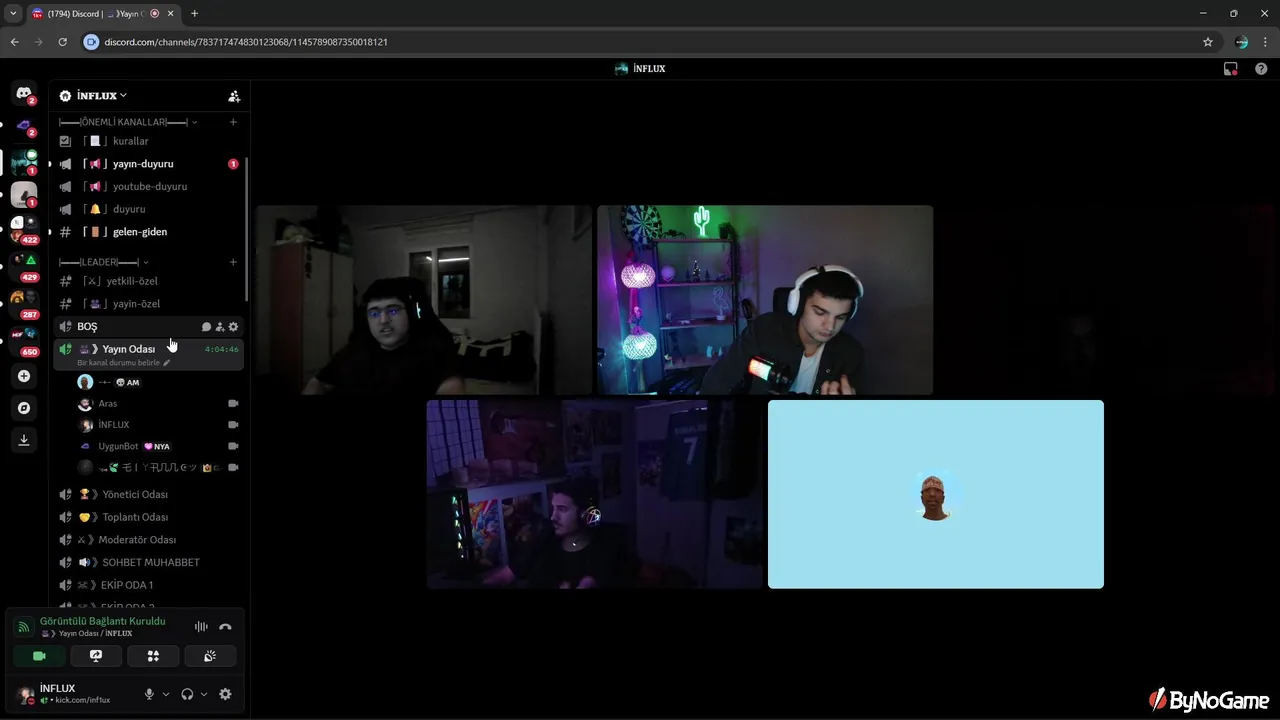This screenshot has height=720, width=1280.
Task: Click user İNFLUX in voice member list
Action: tap(158, 425)
